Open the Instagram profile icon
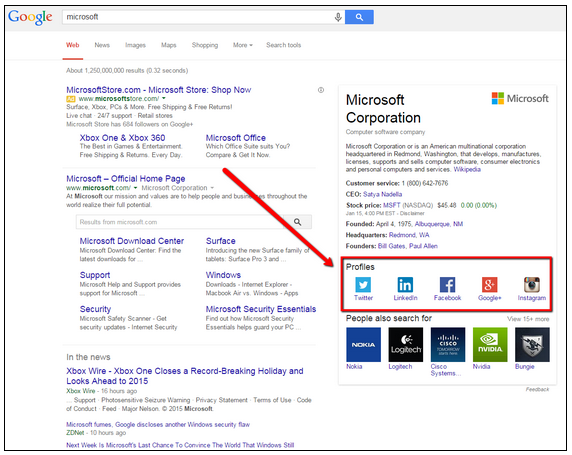 [x=532, y=285]
